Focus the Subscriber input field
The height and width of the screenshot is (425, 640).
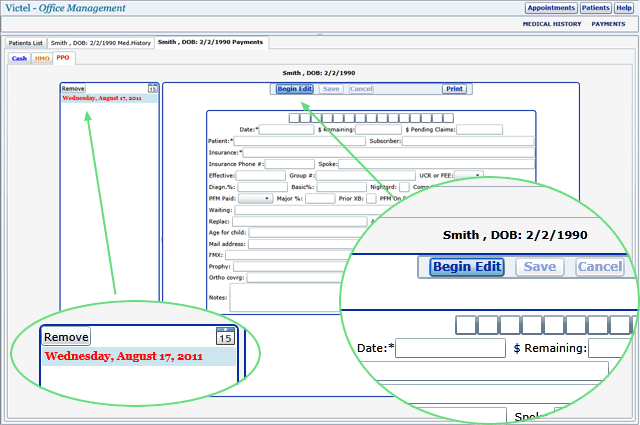(468, 141)
